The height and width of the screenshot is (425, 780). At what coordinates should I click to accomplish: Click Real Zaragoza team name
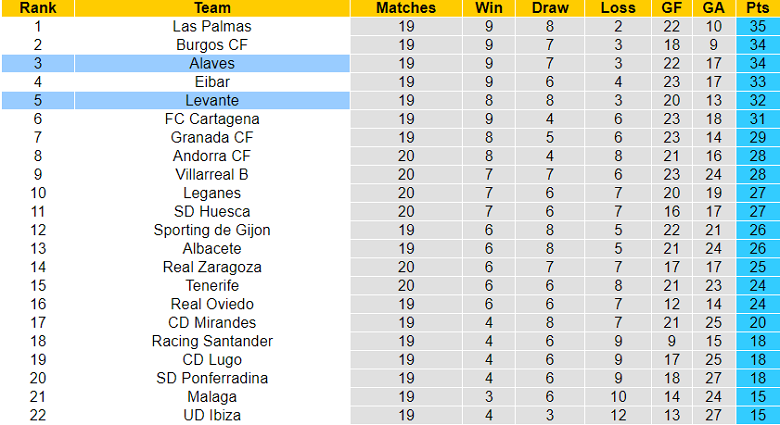point(212,267)
